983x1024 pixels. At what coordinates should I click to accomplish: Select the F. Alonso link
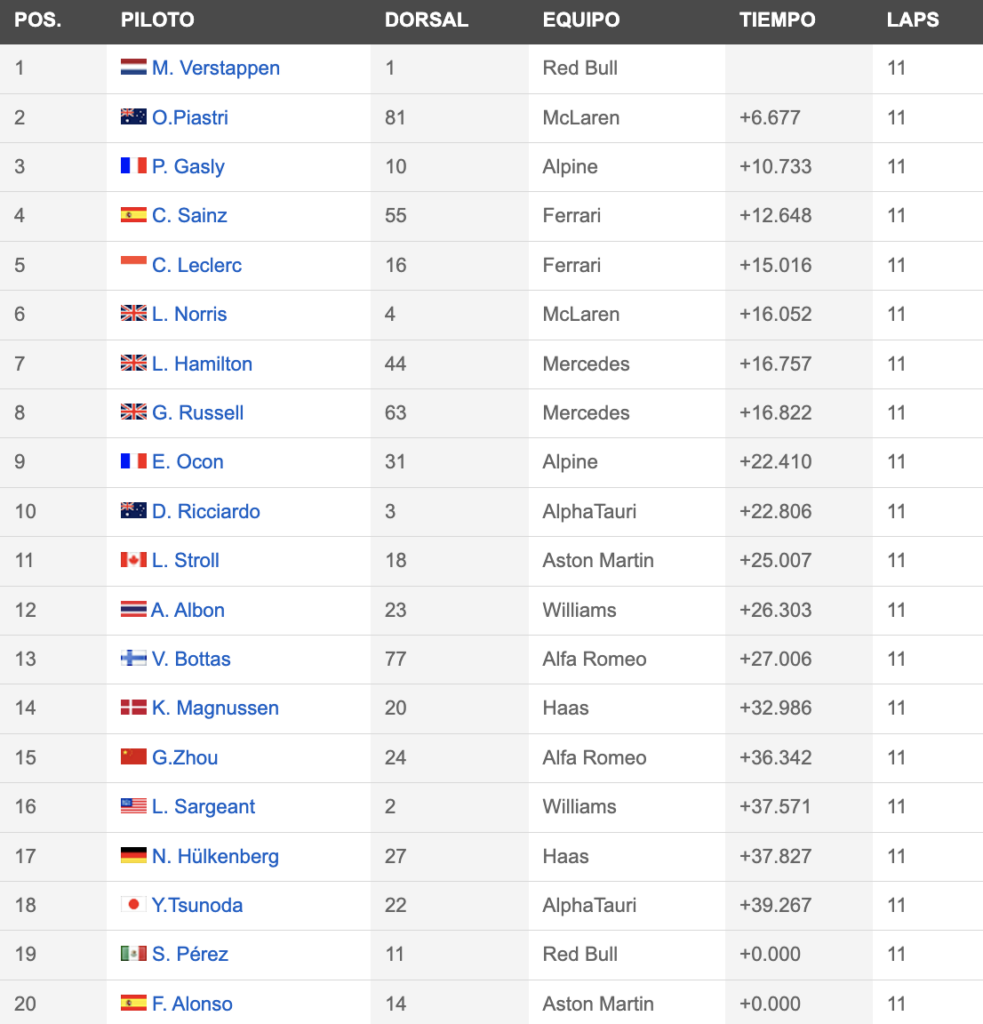click(192, 1004)
